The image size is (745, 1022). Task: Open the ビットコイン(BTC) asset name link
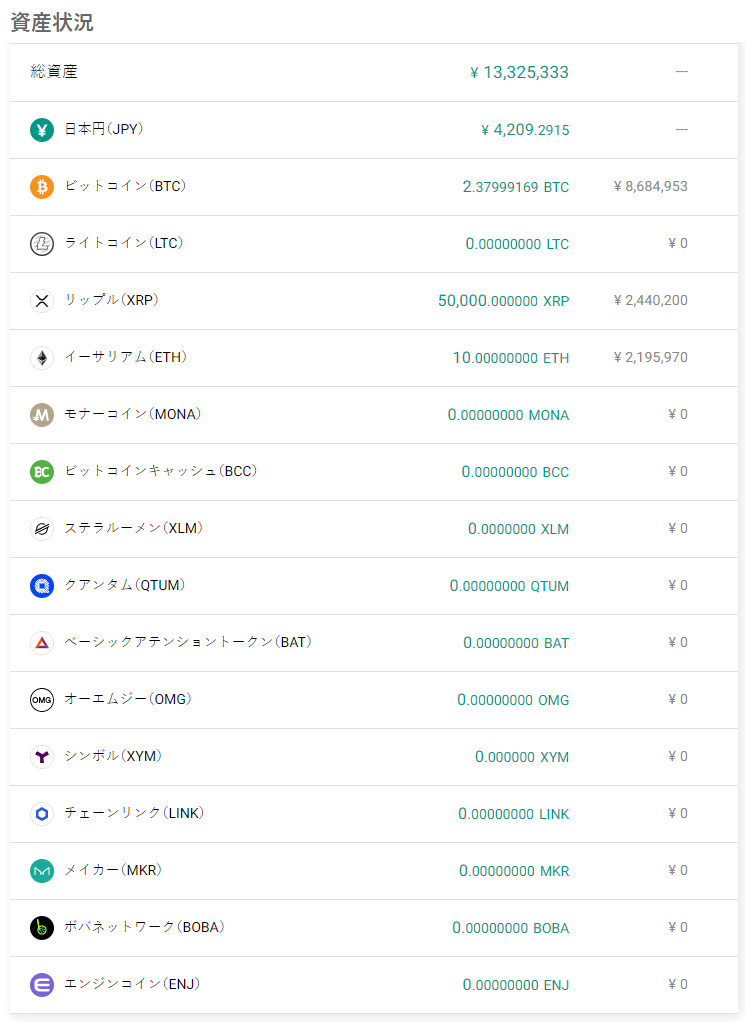pos(125,186)
